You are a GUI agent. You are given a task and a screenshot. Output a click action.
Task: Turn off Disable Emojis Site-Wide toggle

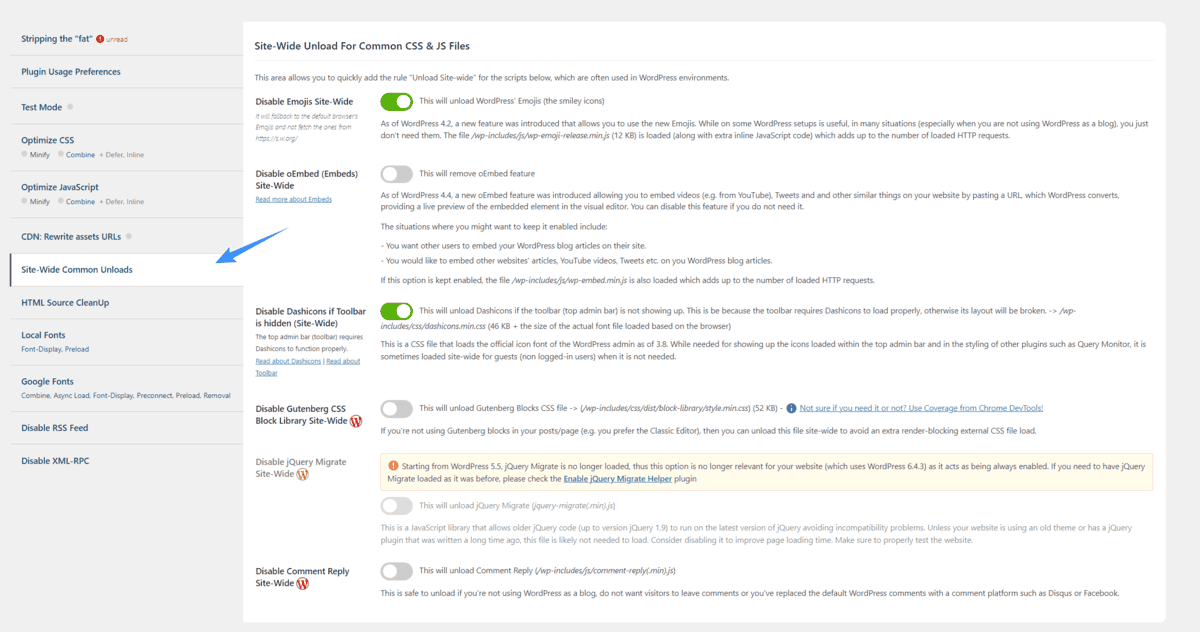(x=396, y=101)
